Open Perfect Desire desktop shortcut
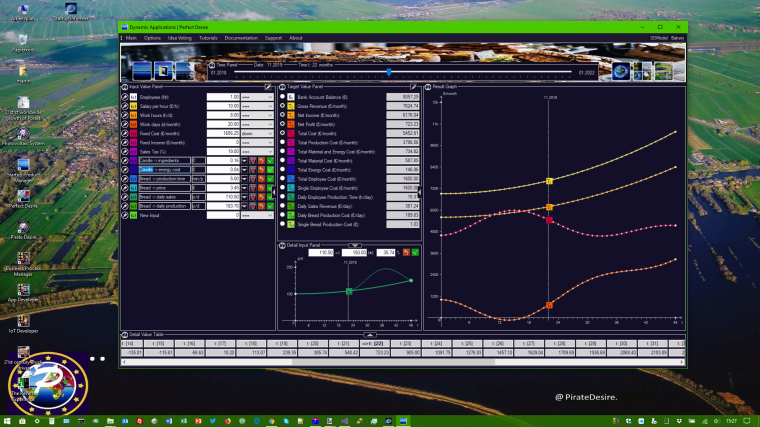Viewport: 760px width, 427px height. tap(23, 199)
